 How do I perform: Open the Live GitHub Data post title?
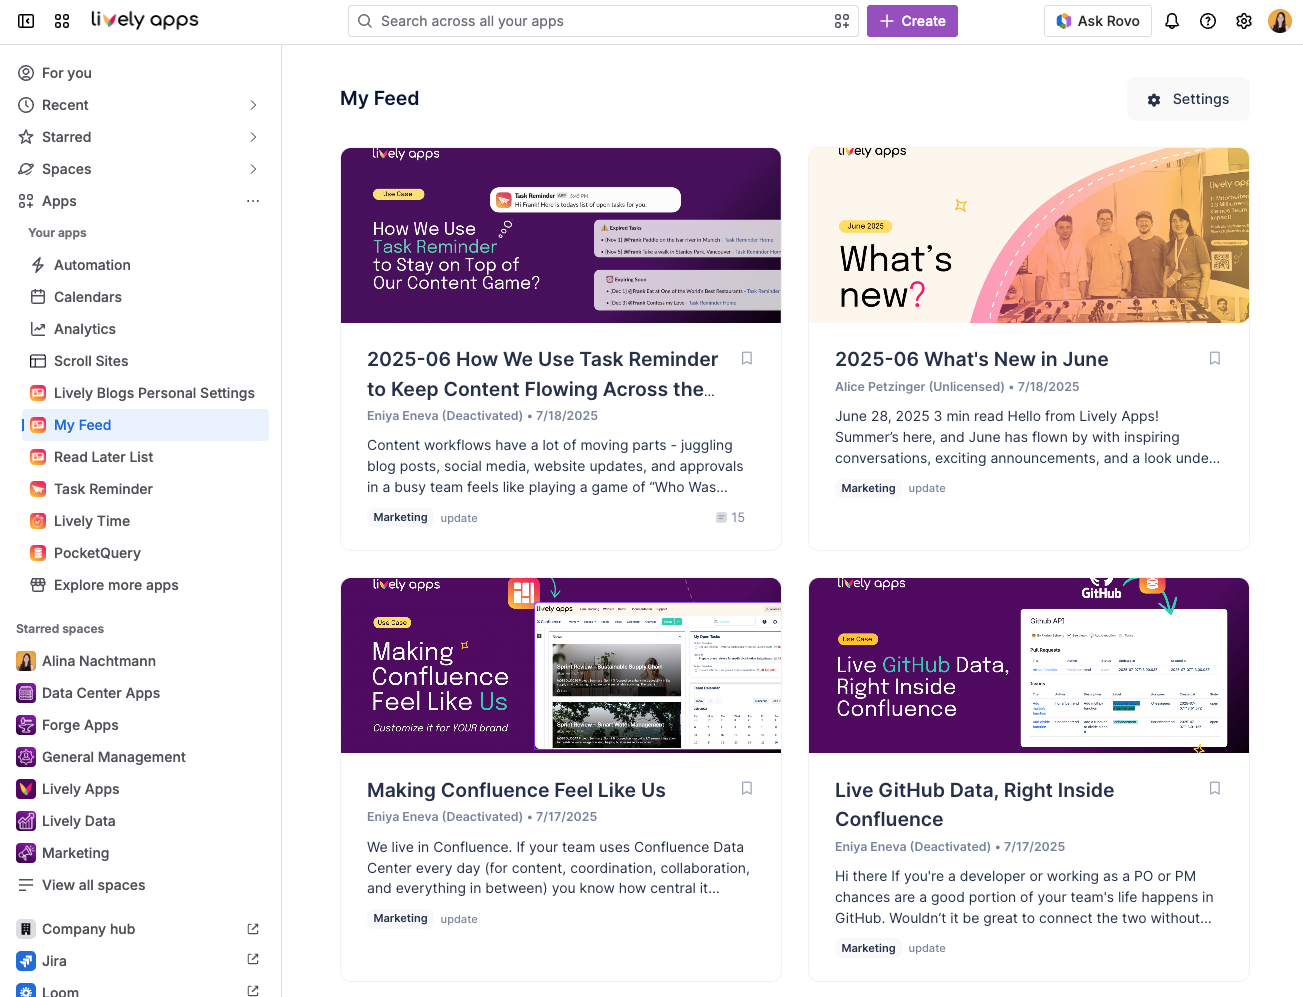975,805
